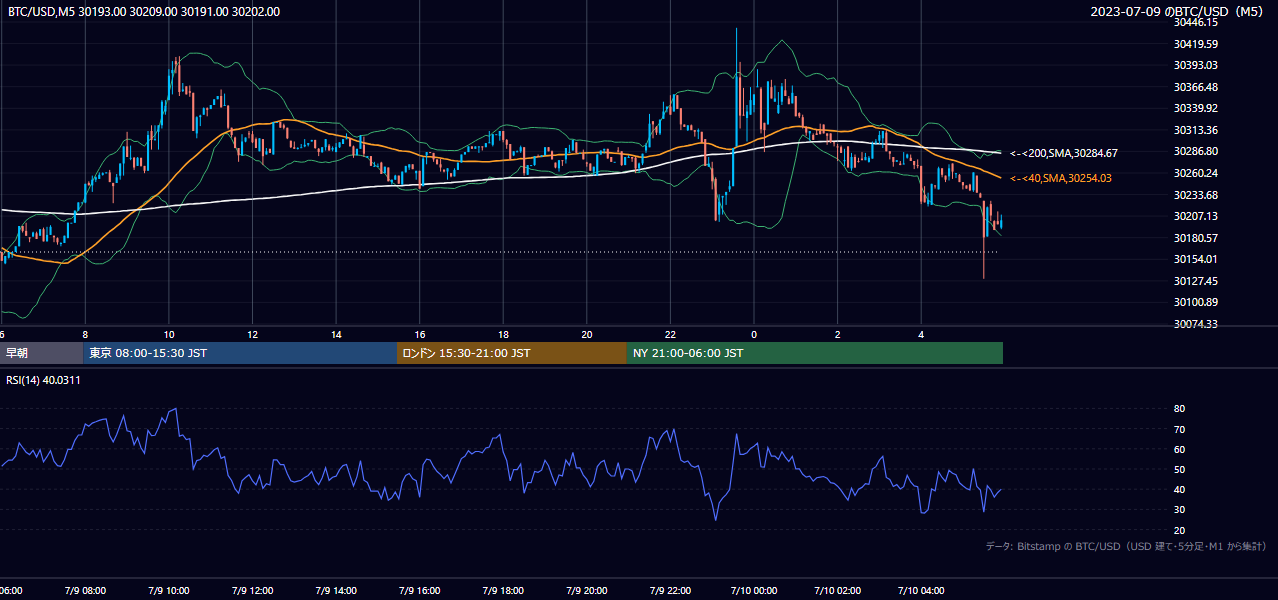Click RSI axis level 80
Screen dimensions: 1278x600
(x=1179, y=409)
